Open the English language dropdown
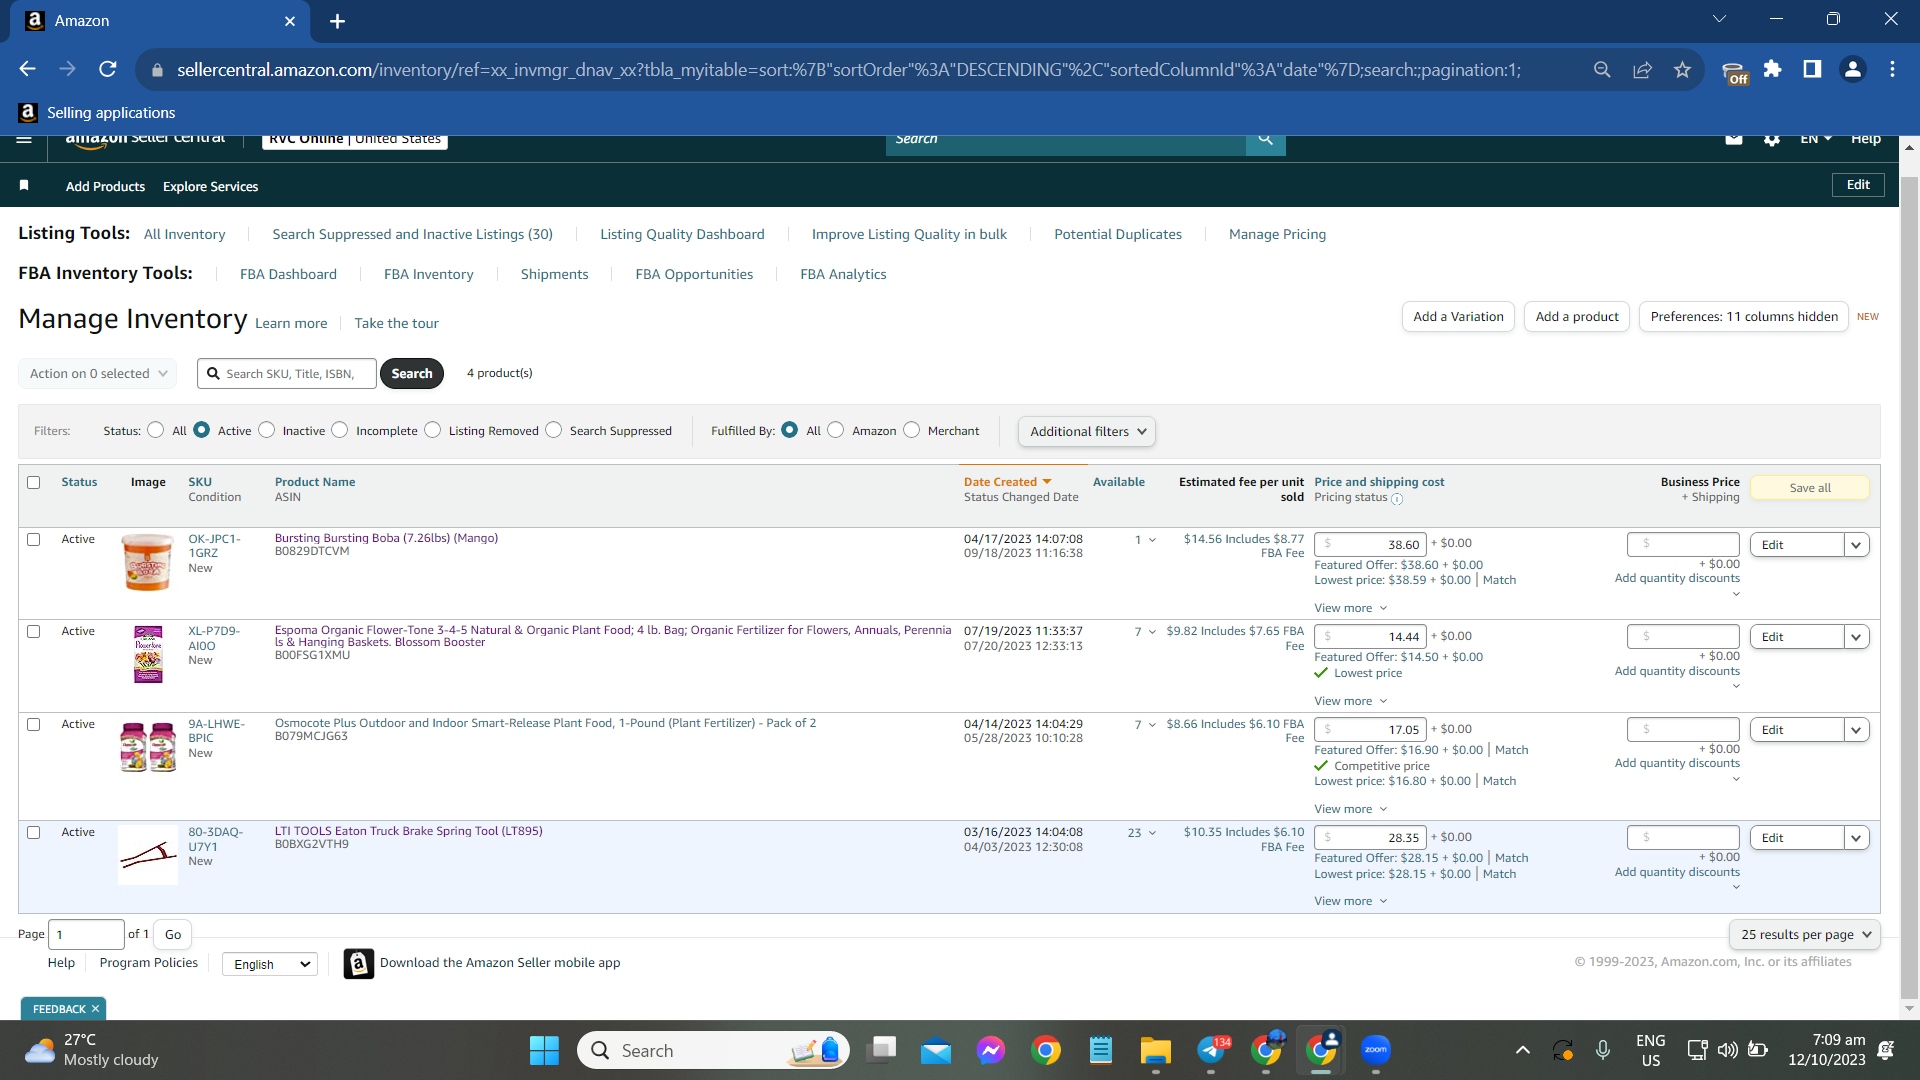1920x1080 pixels. point(270,964)
